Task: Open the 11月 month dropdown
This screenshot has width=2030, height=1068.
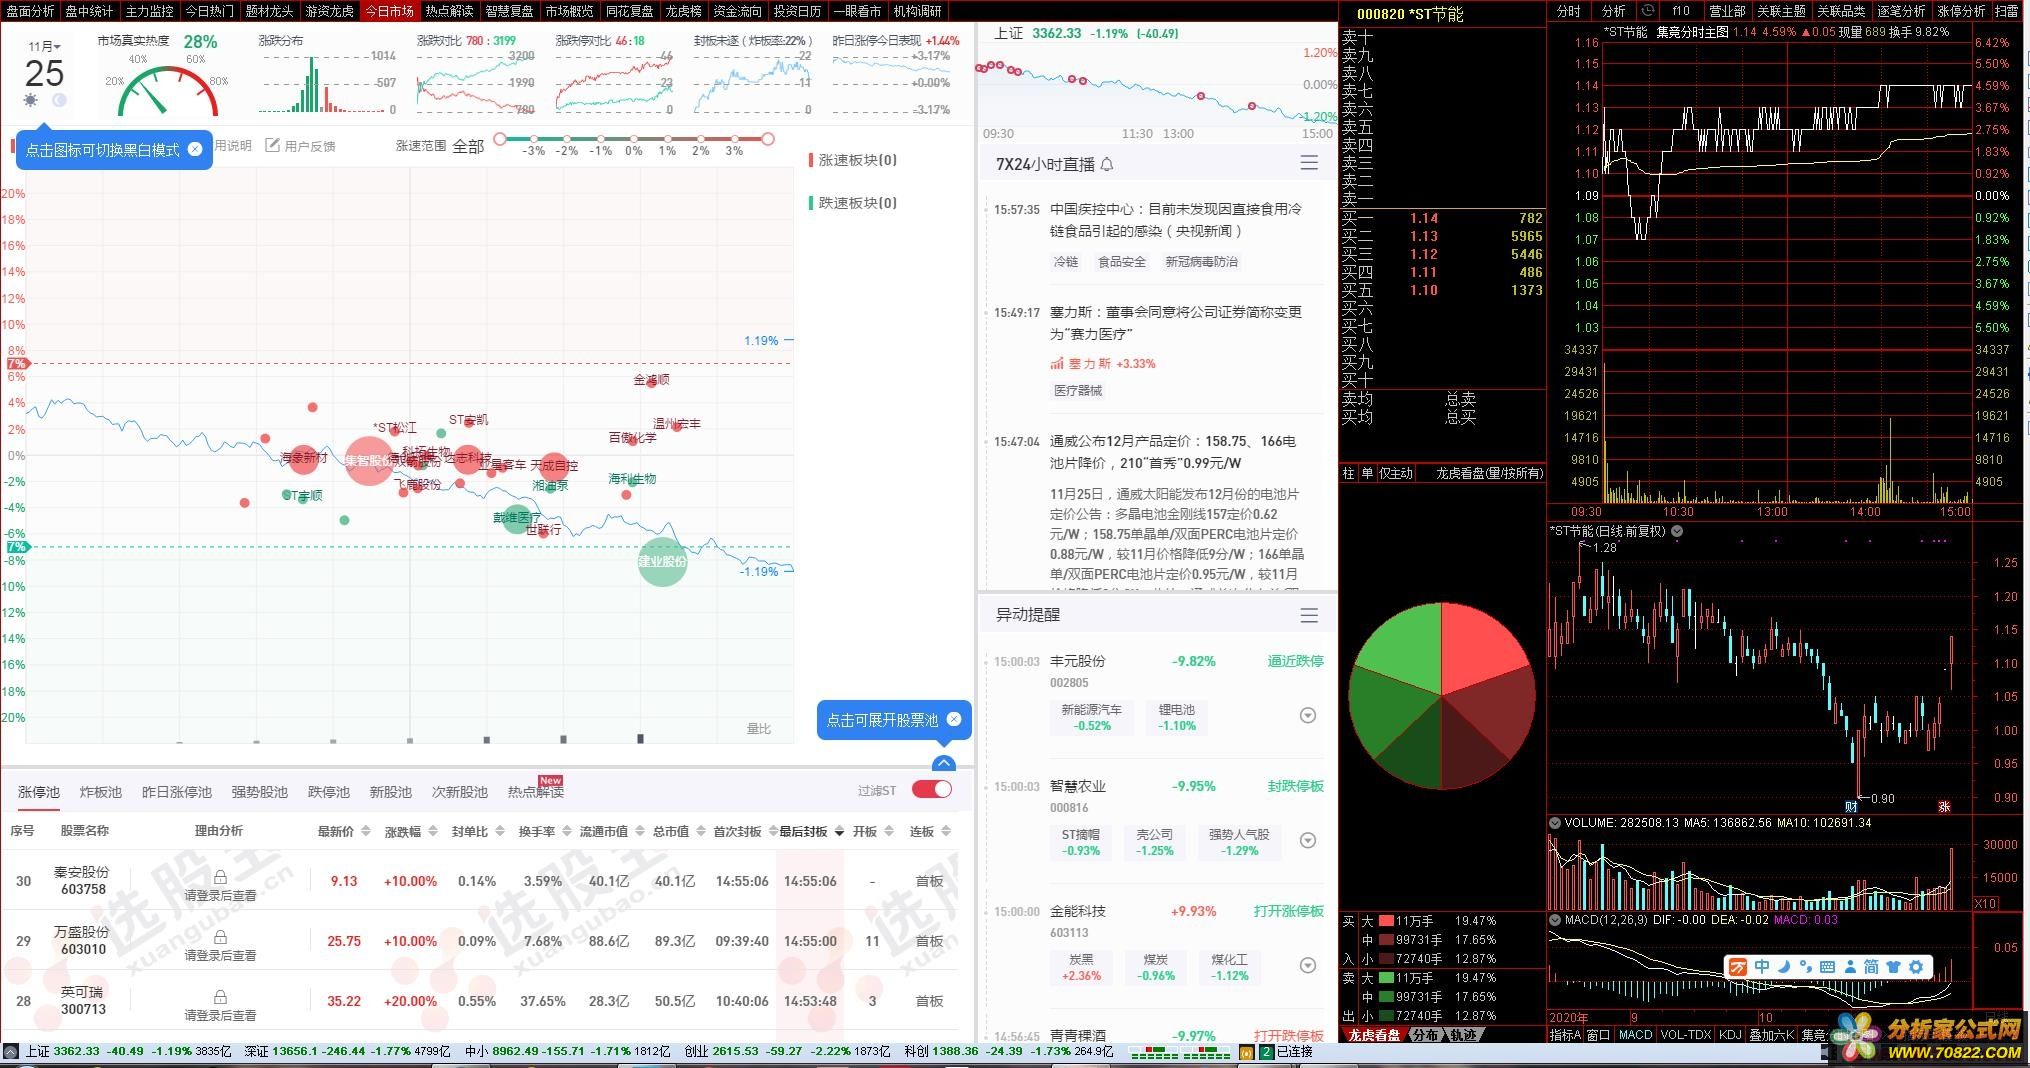Action: coord(45,46)
